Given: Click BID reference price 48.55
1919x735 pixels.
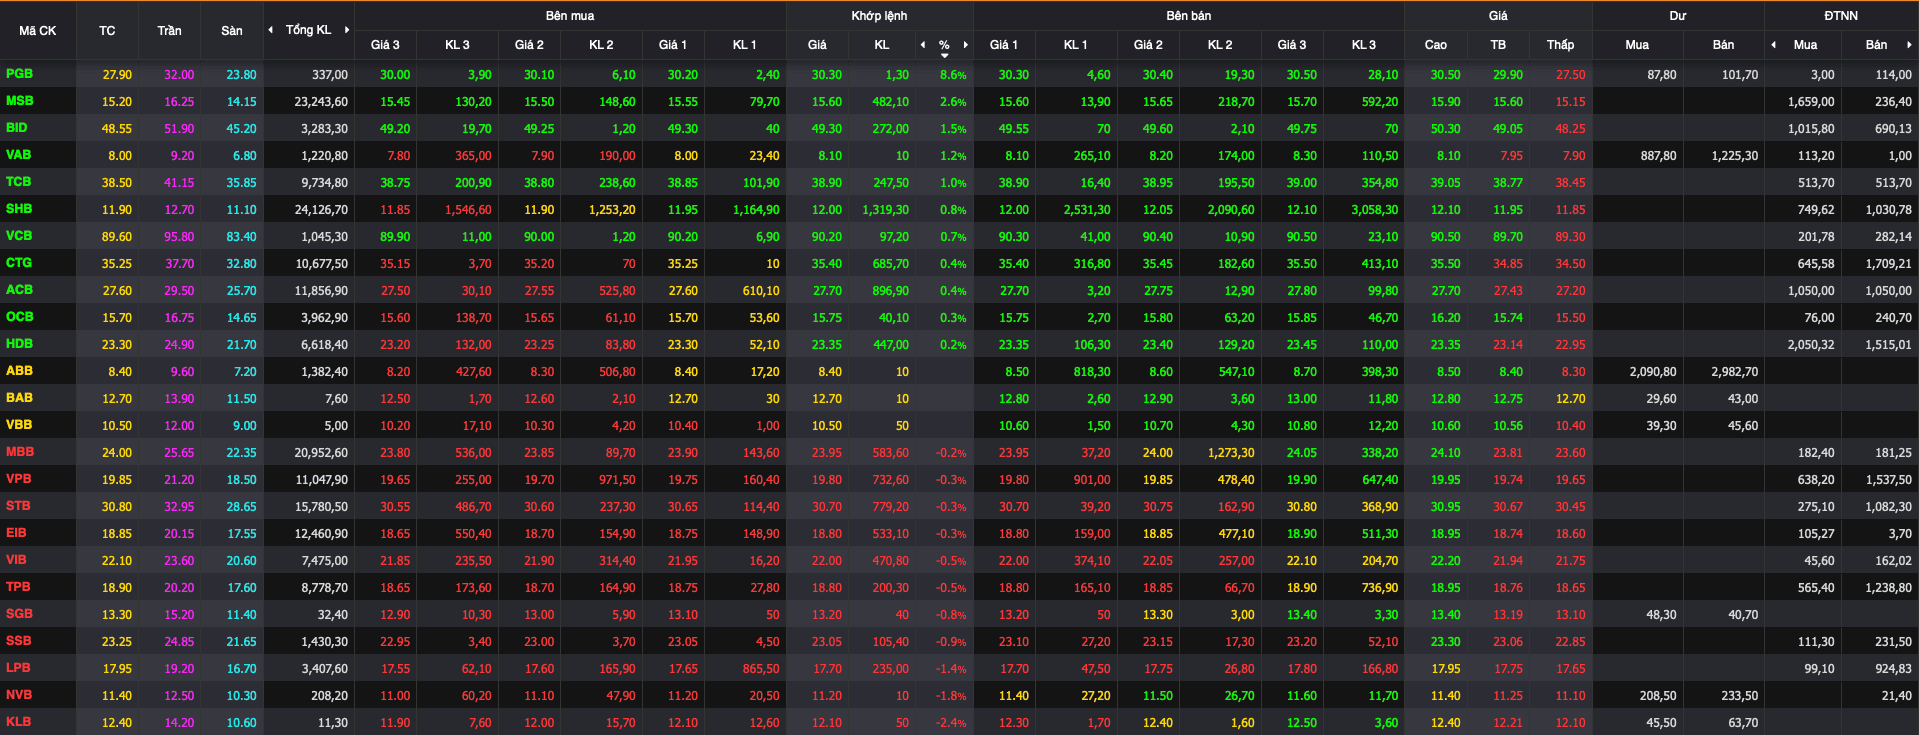Looking at the screenshot, I should tap(116, 129).
